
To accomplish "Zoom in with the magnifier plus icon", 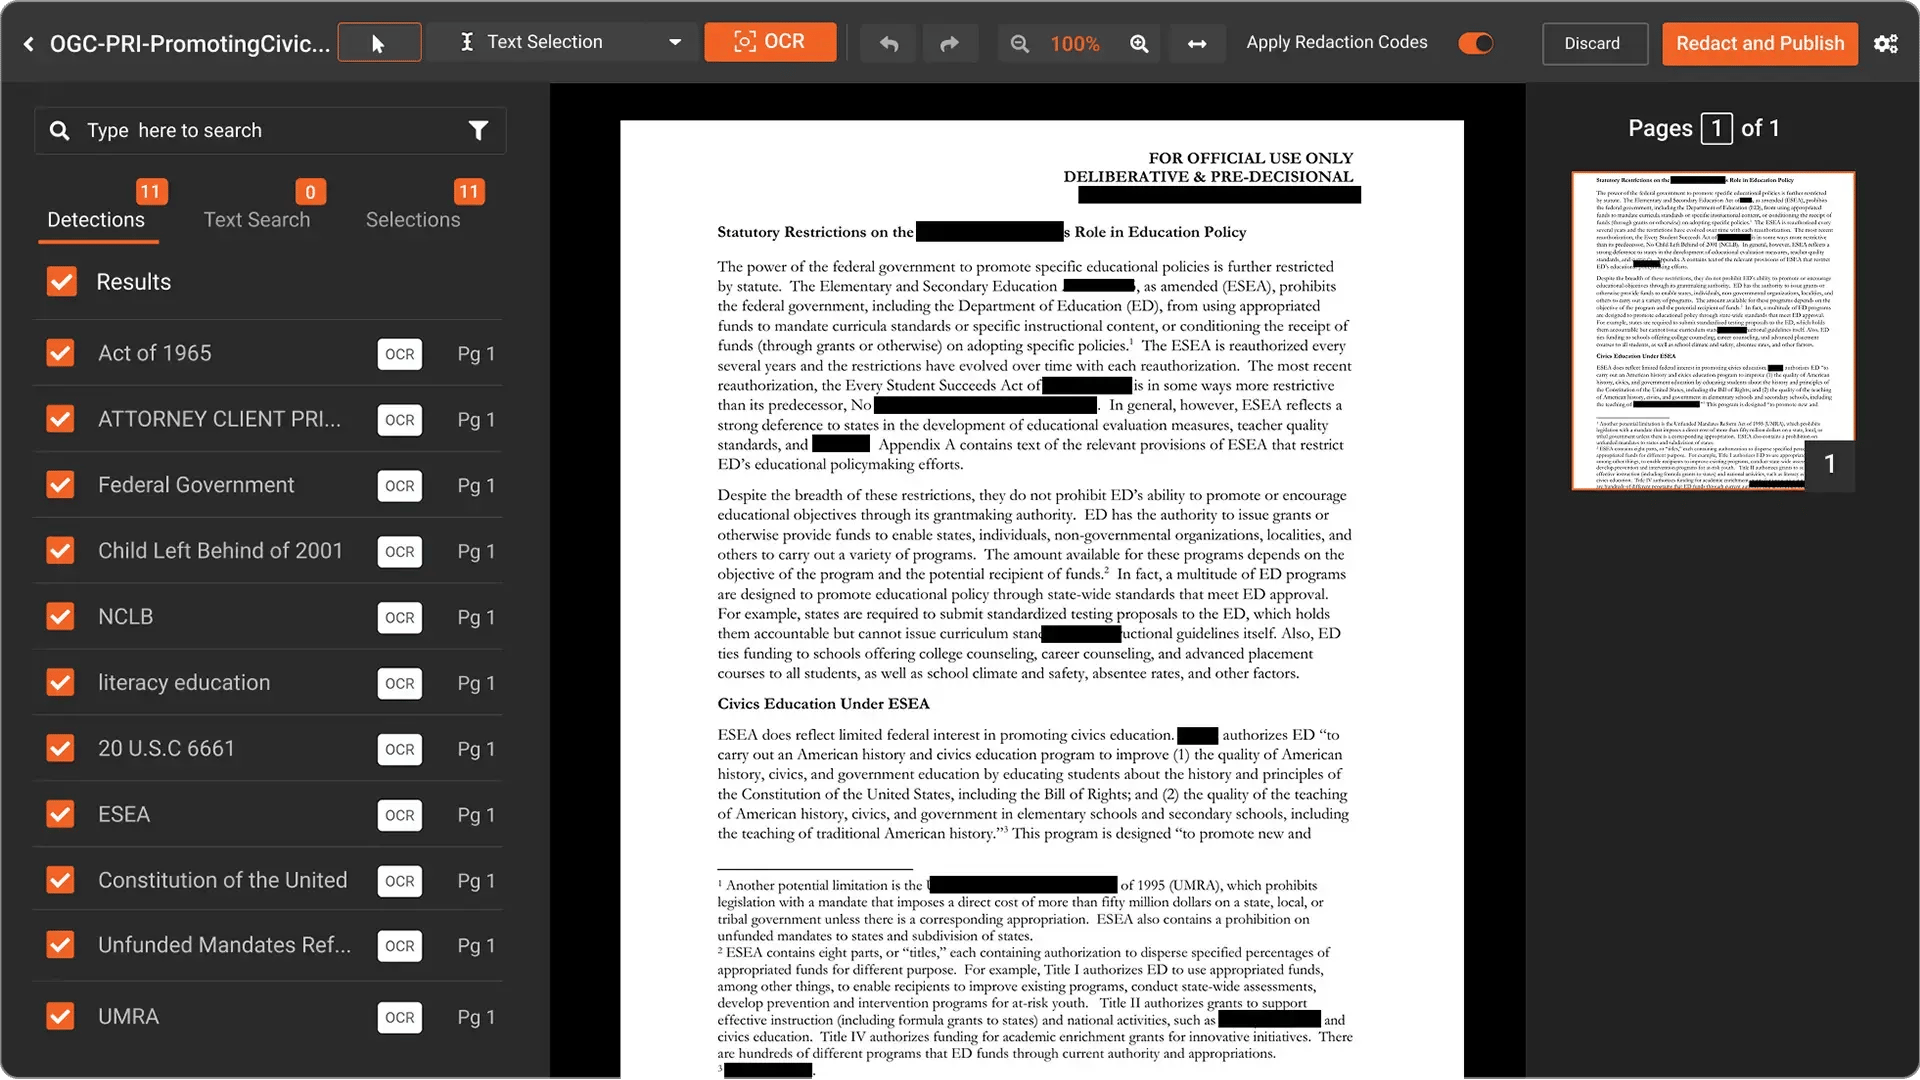I will (1139, 43).
